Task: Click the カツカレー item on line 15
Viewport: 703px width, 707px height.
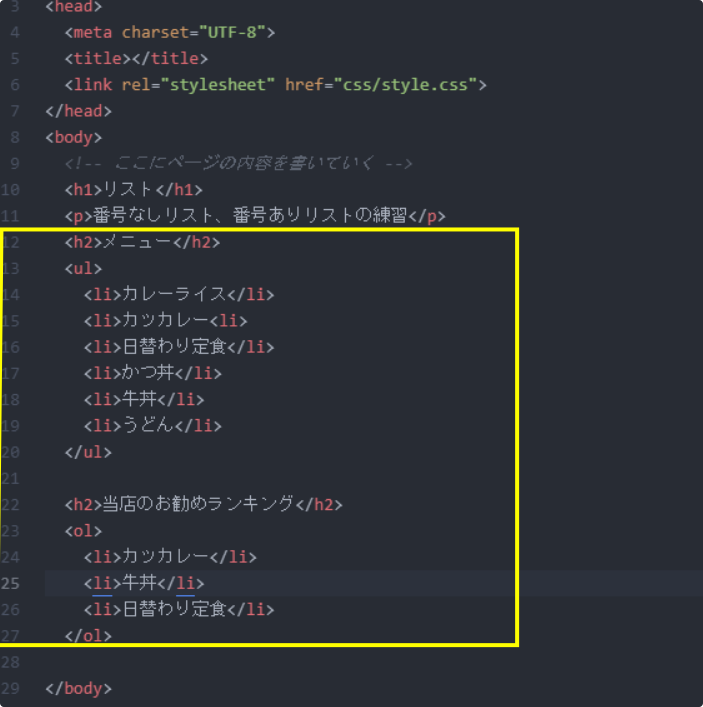Action: (x=165, y=321)
